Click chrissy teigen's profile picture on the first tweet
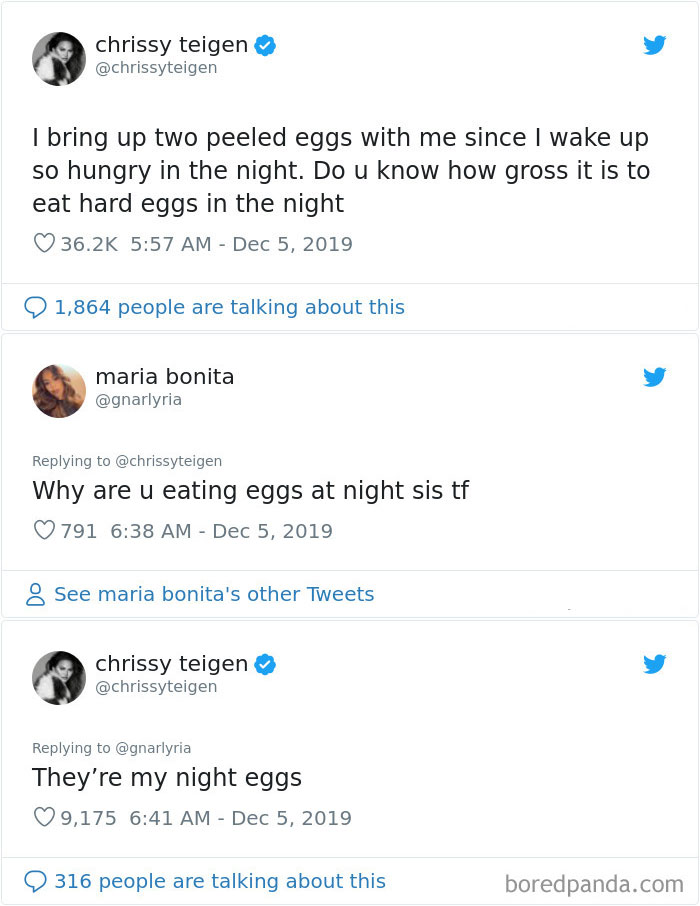Image resolution: width=700 pixels, height=906 pixels. pyautogui.click(x=58, y=58)
